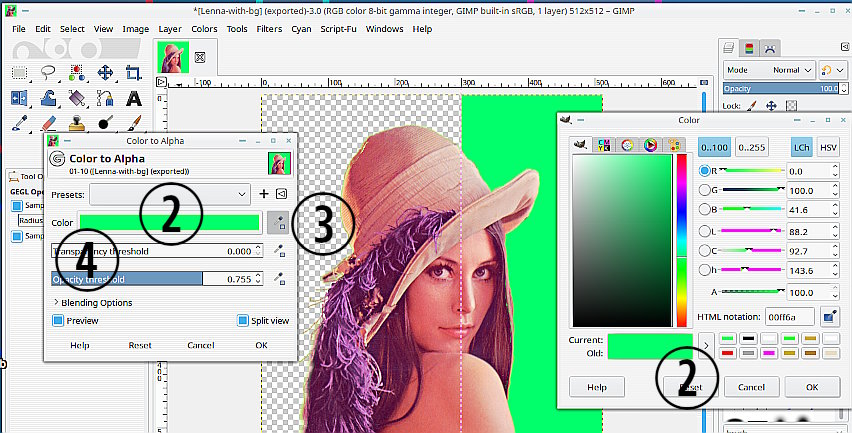Switch to Channels dock tab
Viewport: 852px width, 433px height.
click(x=749, y=48)
